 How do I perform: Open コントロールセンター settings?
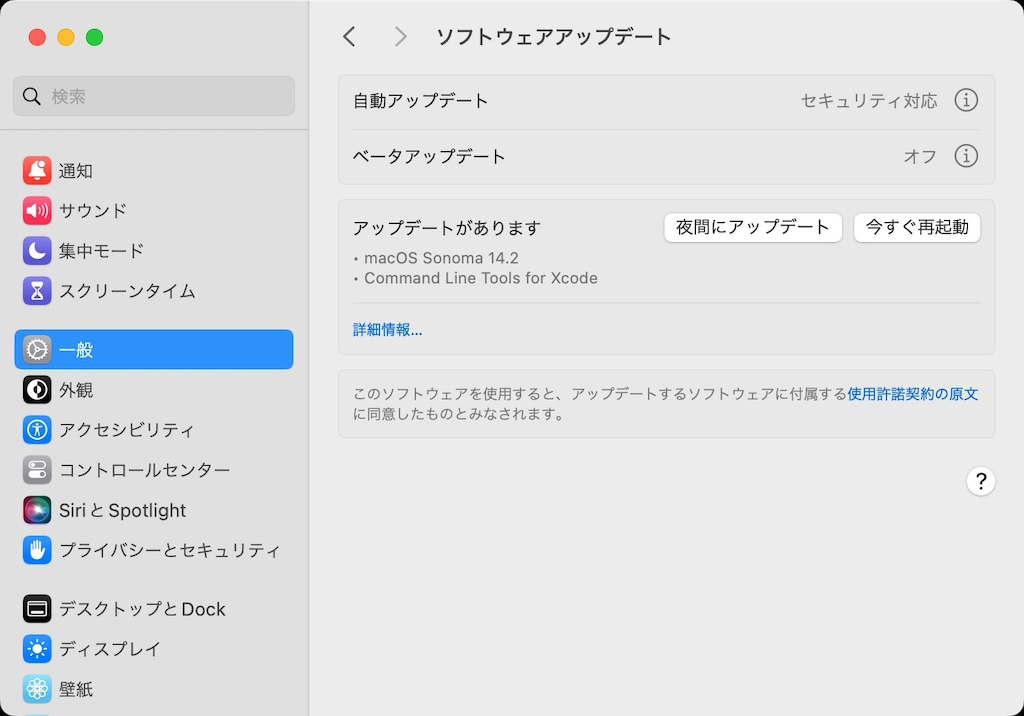[x=153, y=470]
